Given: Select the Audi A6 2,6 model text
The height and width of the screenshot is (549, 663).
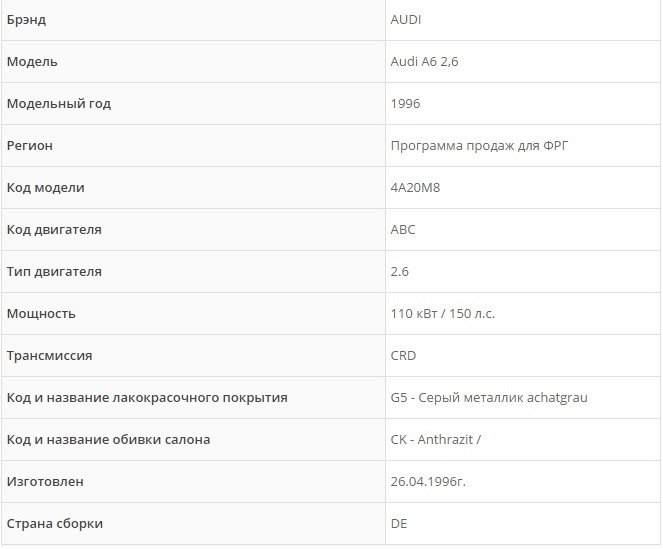Looking at the screenshot, I should click(x=424, y=62).
